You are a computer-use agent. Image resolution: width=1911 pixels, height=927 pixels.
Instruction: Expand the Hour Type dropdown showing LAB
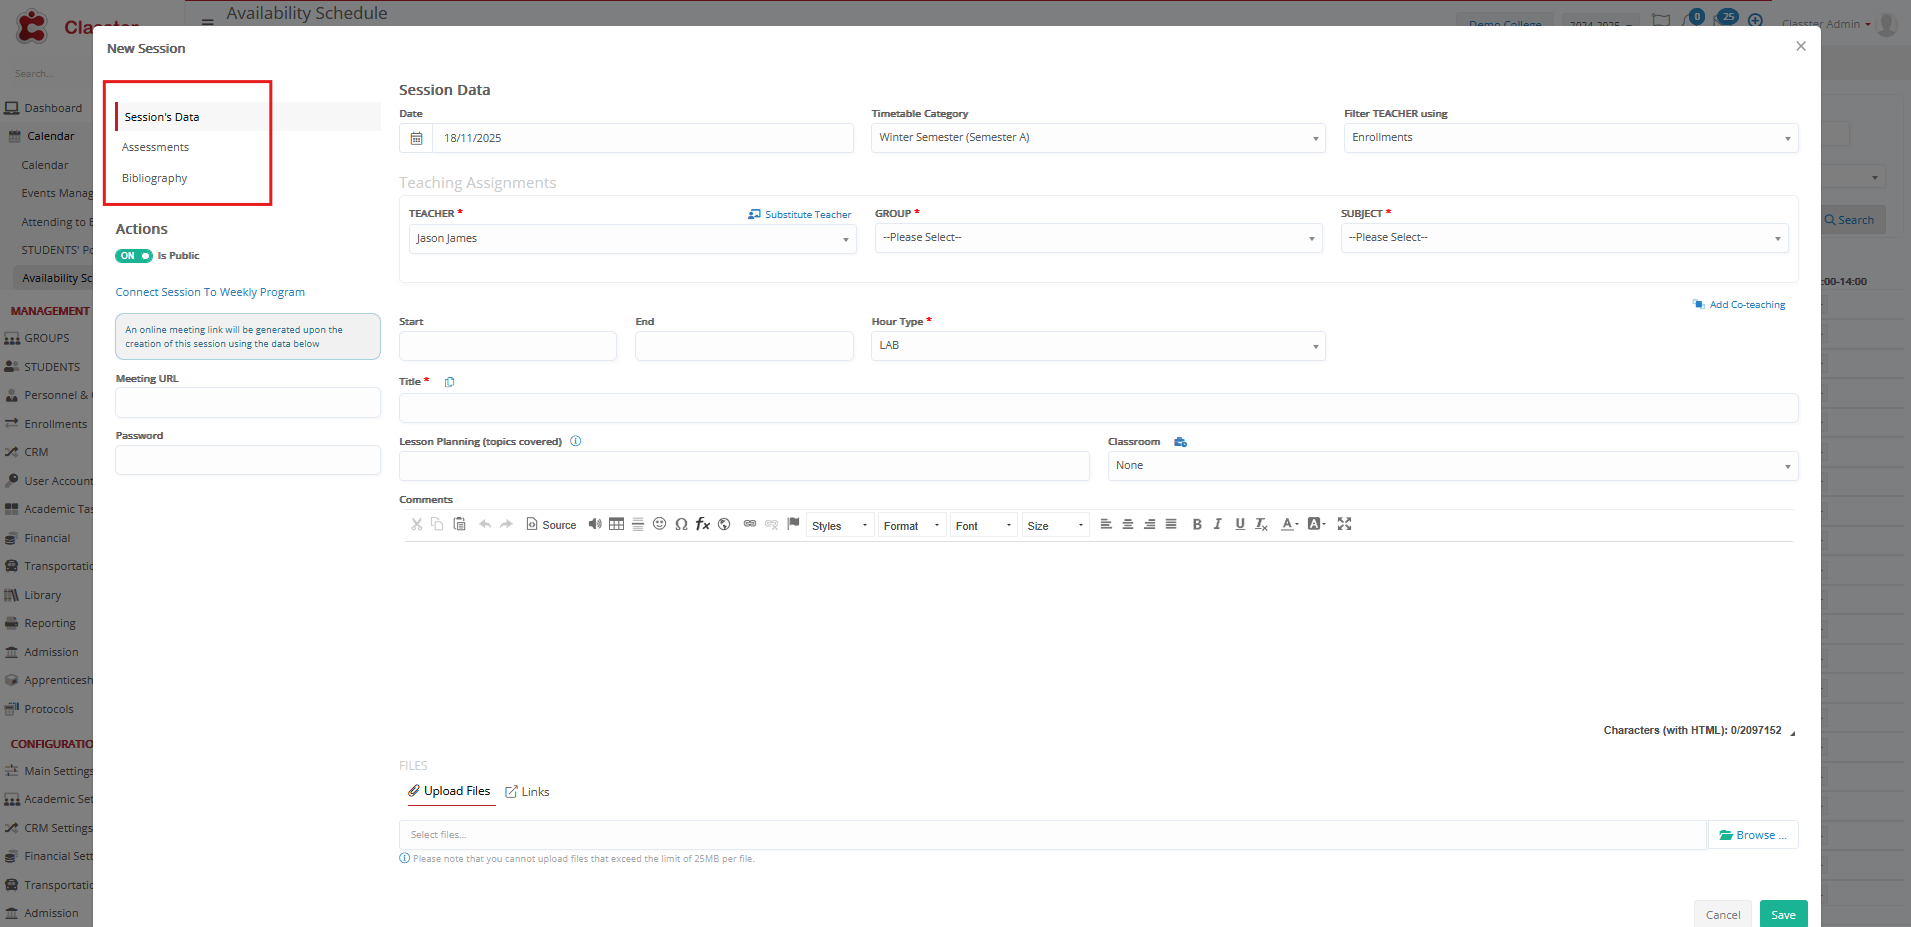pos(1098,346)
